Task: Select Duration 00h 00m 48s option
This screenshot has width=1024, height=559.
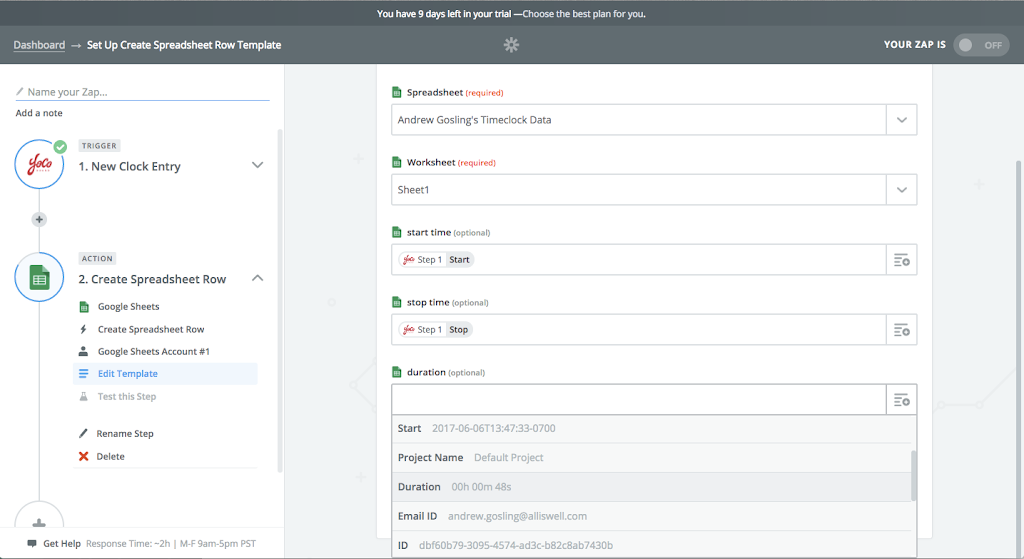Action: pyautogui.click(x=651, y=487)
